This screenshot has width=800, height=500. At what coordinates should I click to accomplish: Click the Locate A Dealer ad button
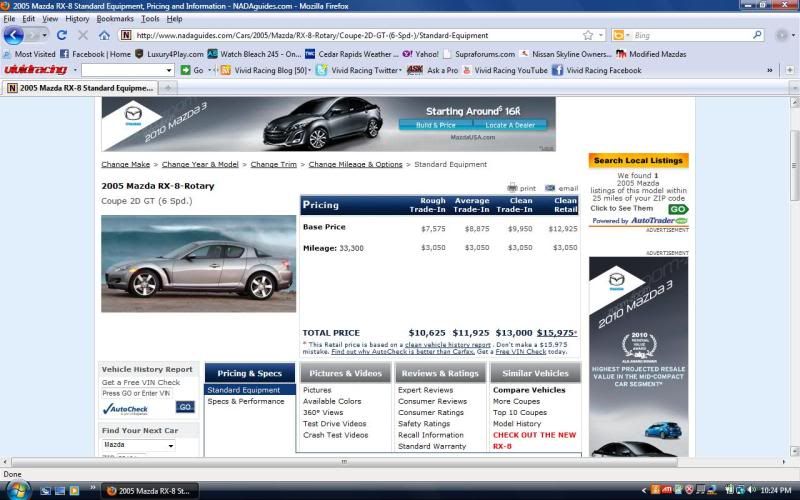coord(510,125)
